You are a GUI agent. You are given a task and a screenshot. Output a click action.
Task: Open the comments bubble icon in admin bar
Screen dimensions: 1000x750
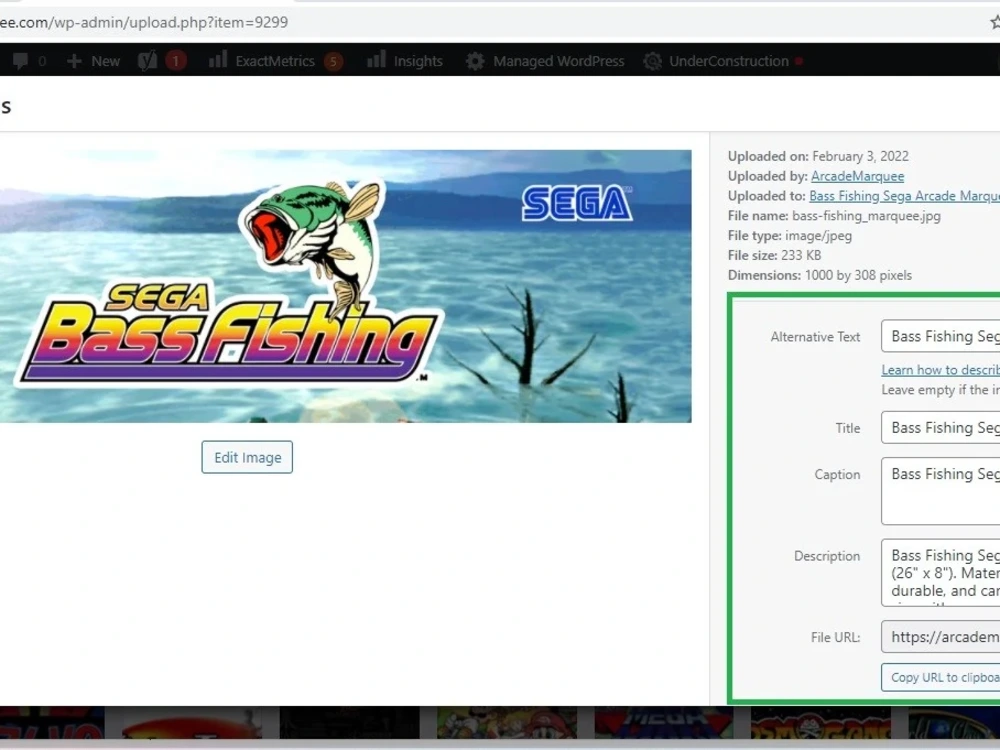click(x=20, y=61)
